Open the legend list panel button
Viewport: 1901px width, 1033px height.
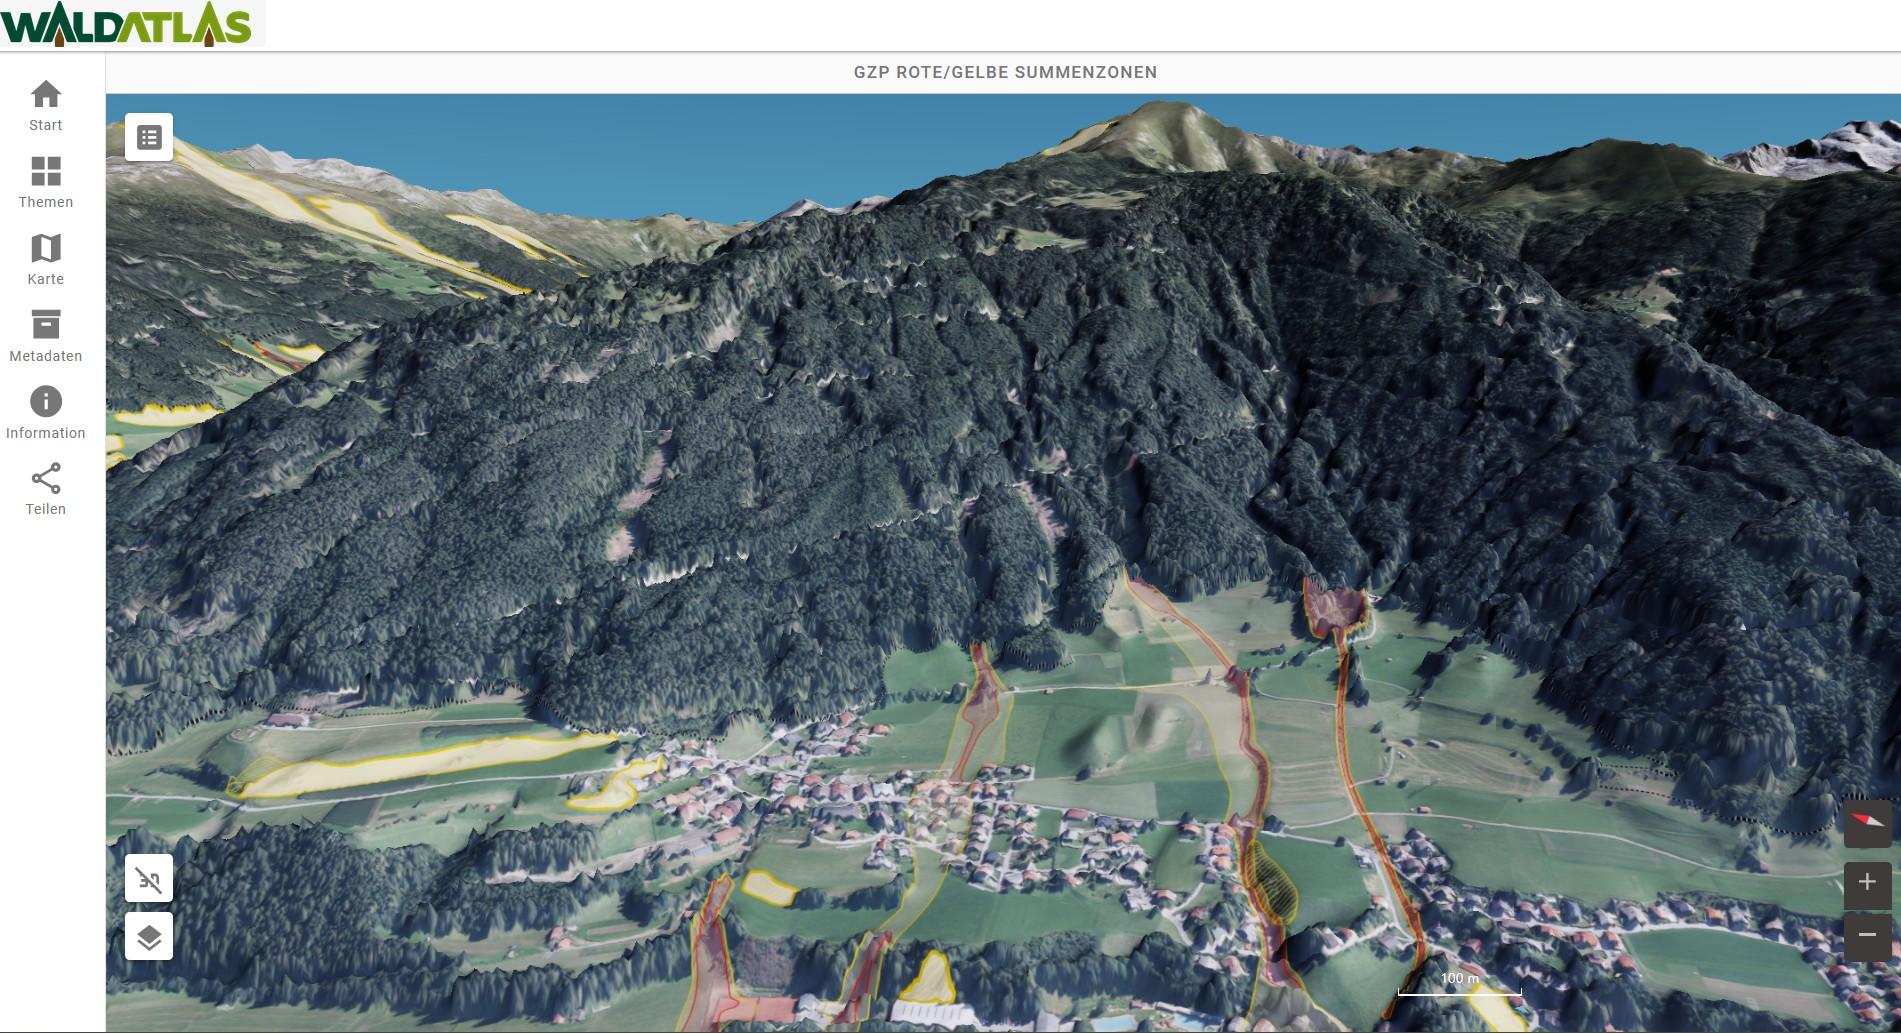click(x=149, y=137)
